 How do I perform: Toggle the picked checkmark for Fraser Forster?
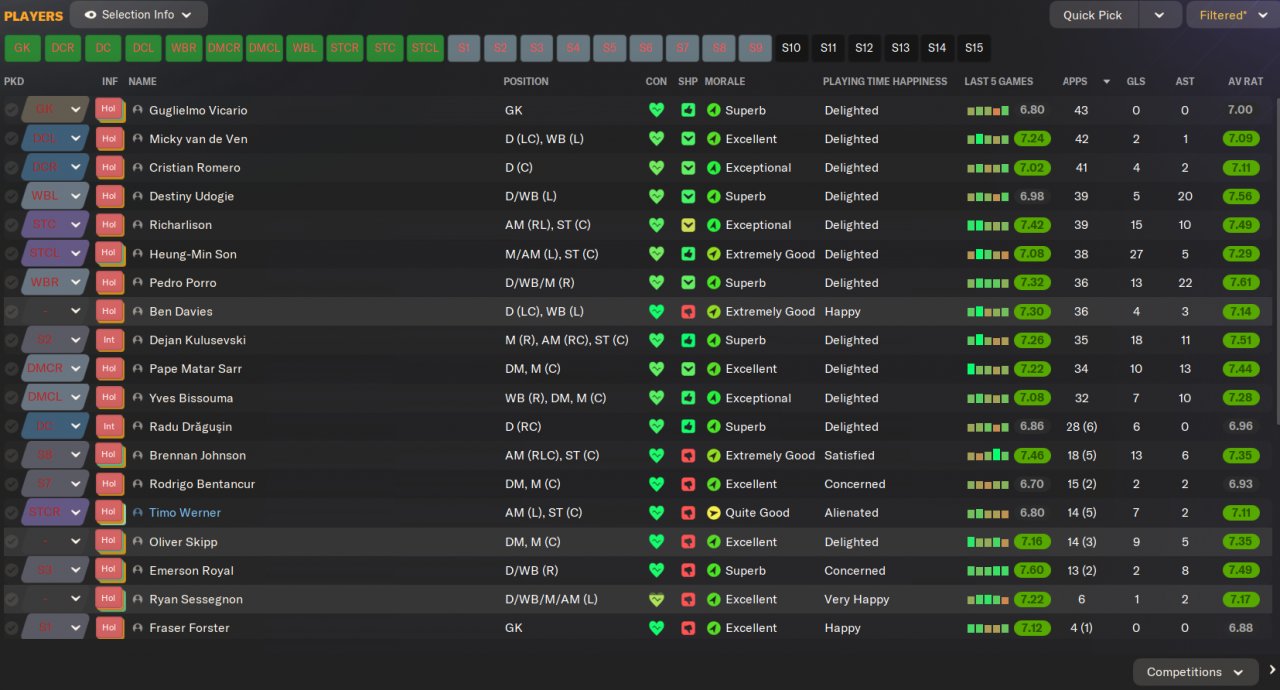pos(11,628)
